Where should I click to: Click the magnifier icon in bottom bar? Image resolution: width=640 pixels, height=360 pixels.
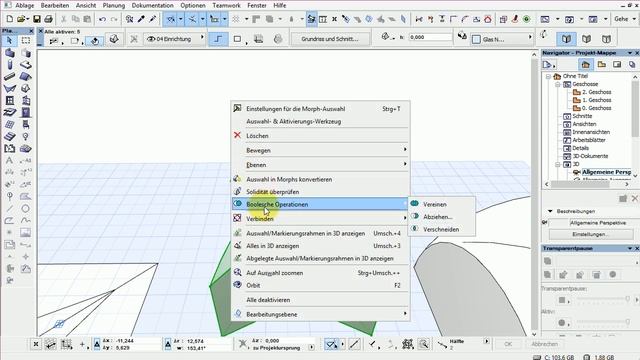coord(423,344)
